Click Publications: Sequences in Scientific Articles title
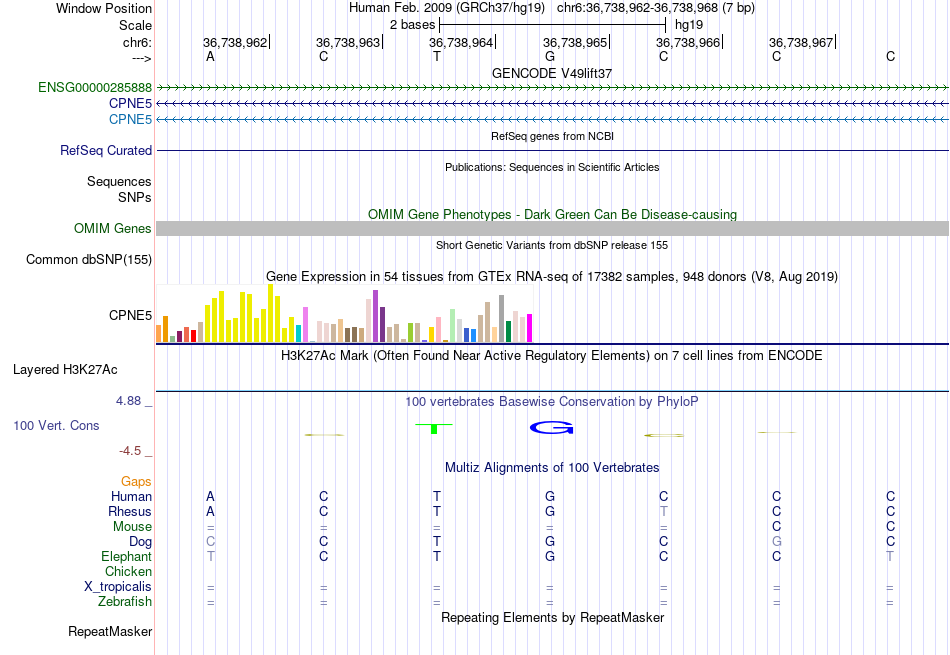 click(x=552, y=167)
